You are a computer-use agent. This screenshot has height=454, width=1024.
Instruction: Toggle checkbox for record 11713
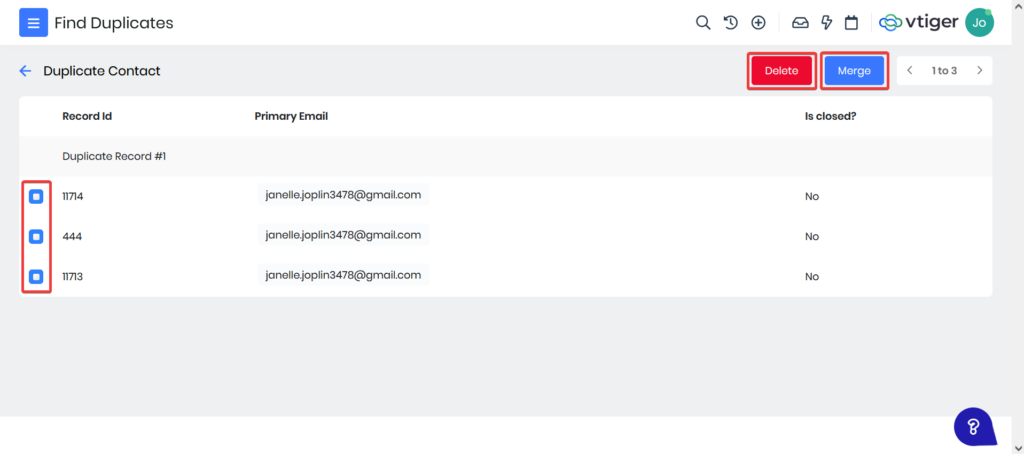(x=36, y=276)
